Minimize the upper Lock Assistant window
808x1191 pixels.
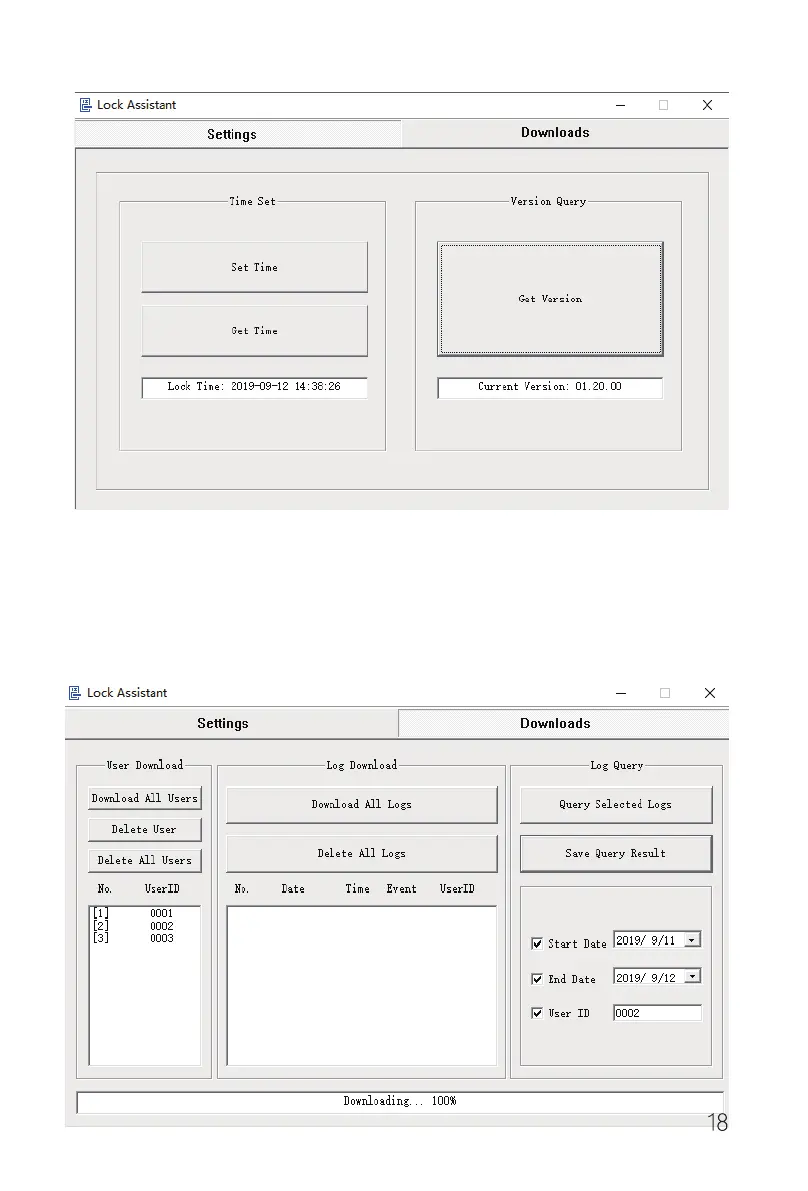tap(620, 105)
